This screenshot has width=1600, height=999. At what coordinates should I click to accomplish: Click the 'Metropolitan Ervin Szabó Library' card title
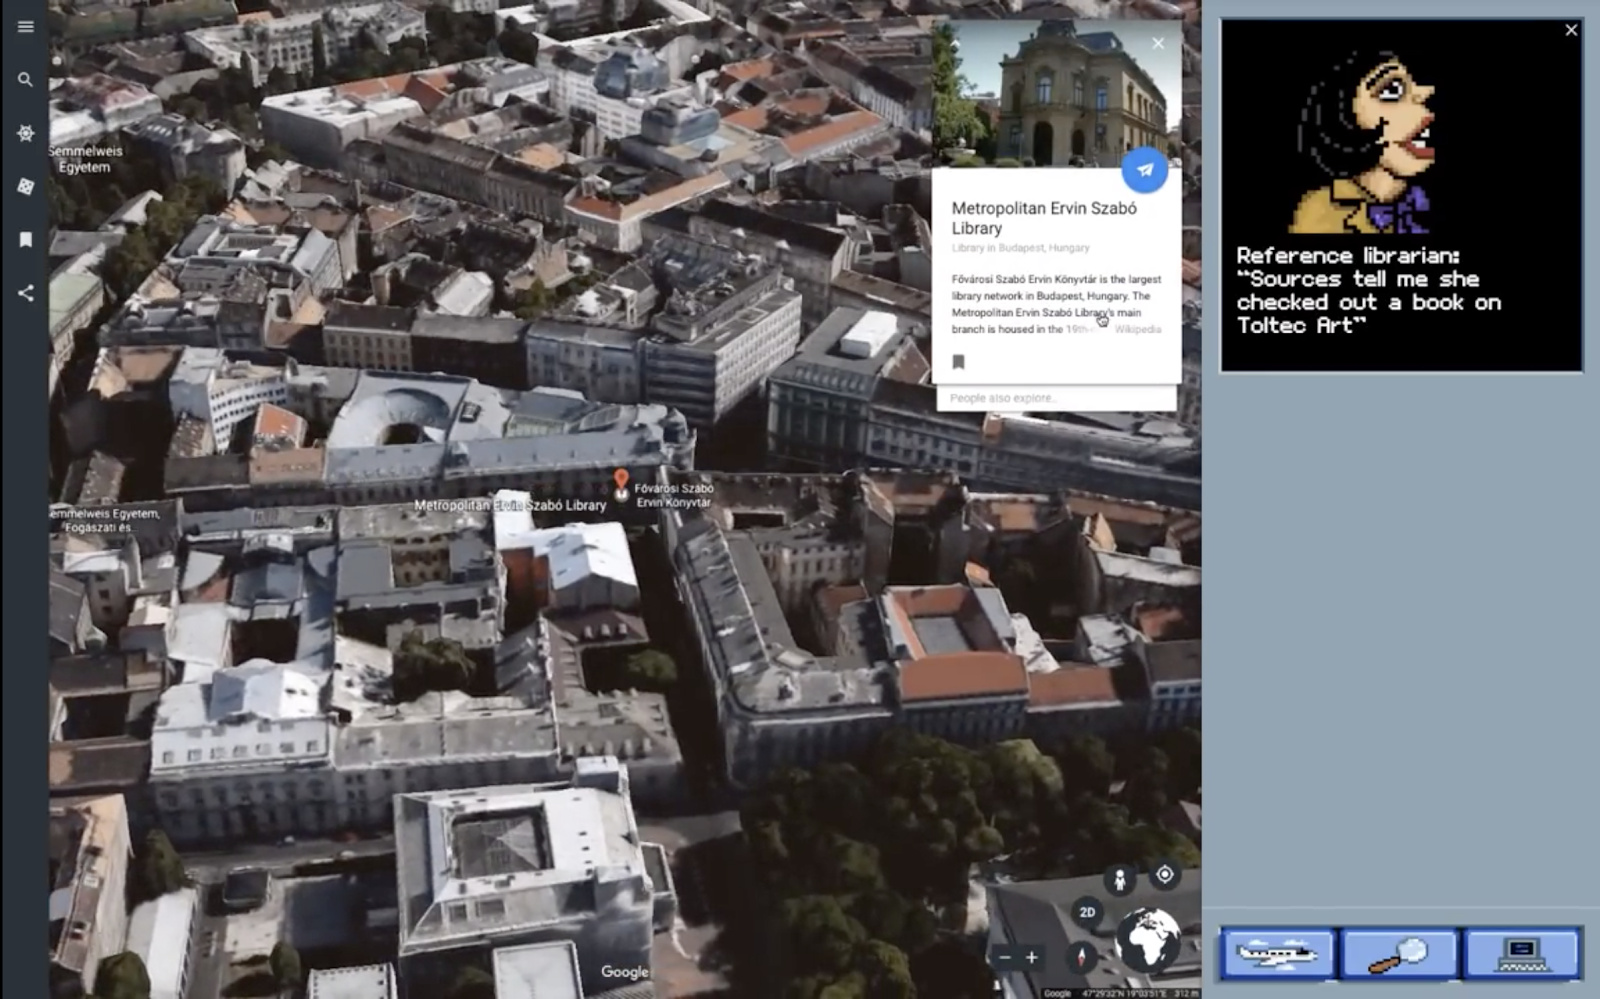1044,218
